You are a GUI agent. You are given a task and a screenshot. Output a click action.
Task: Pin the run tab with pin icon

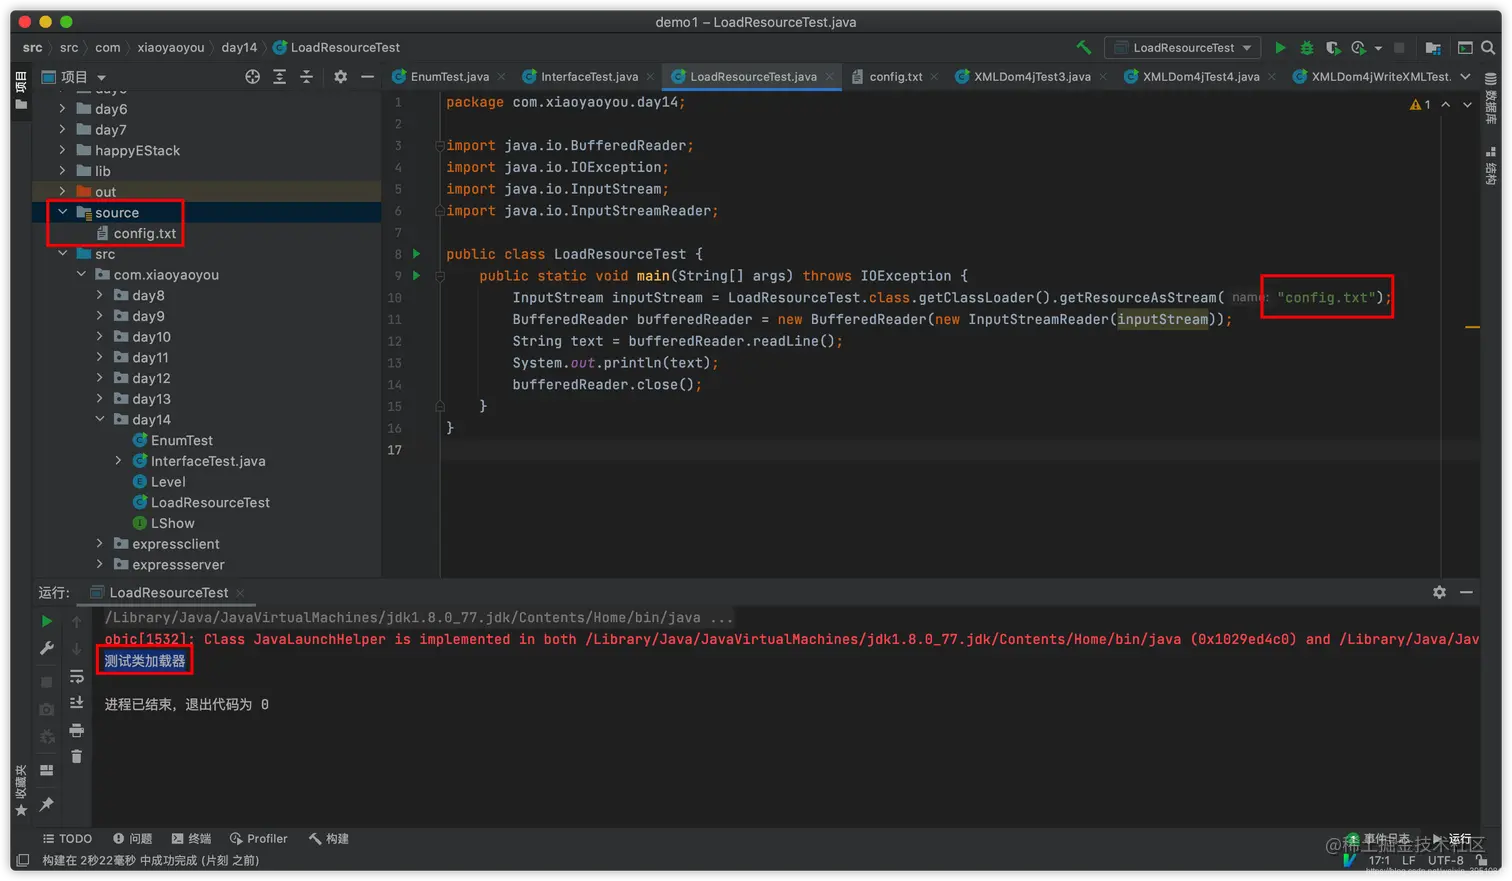tap(46, 804)
